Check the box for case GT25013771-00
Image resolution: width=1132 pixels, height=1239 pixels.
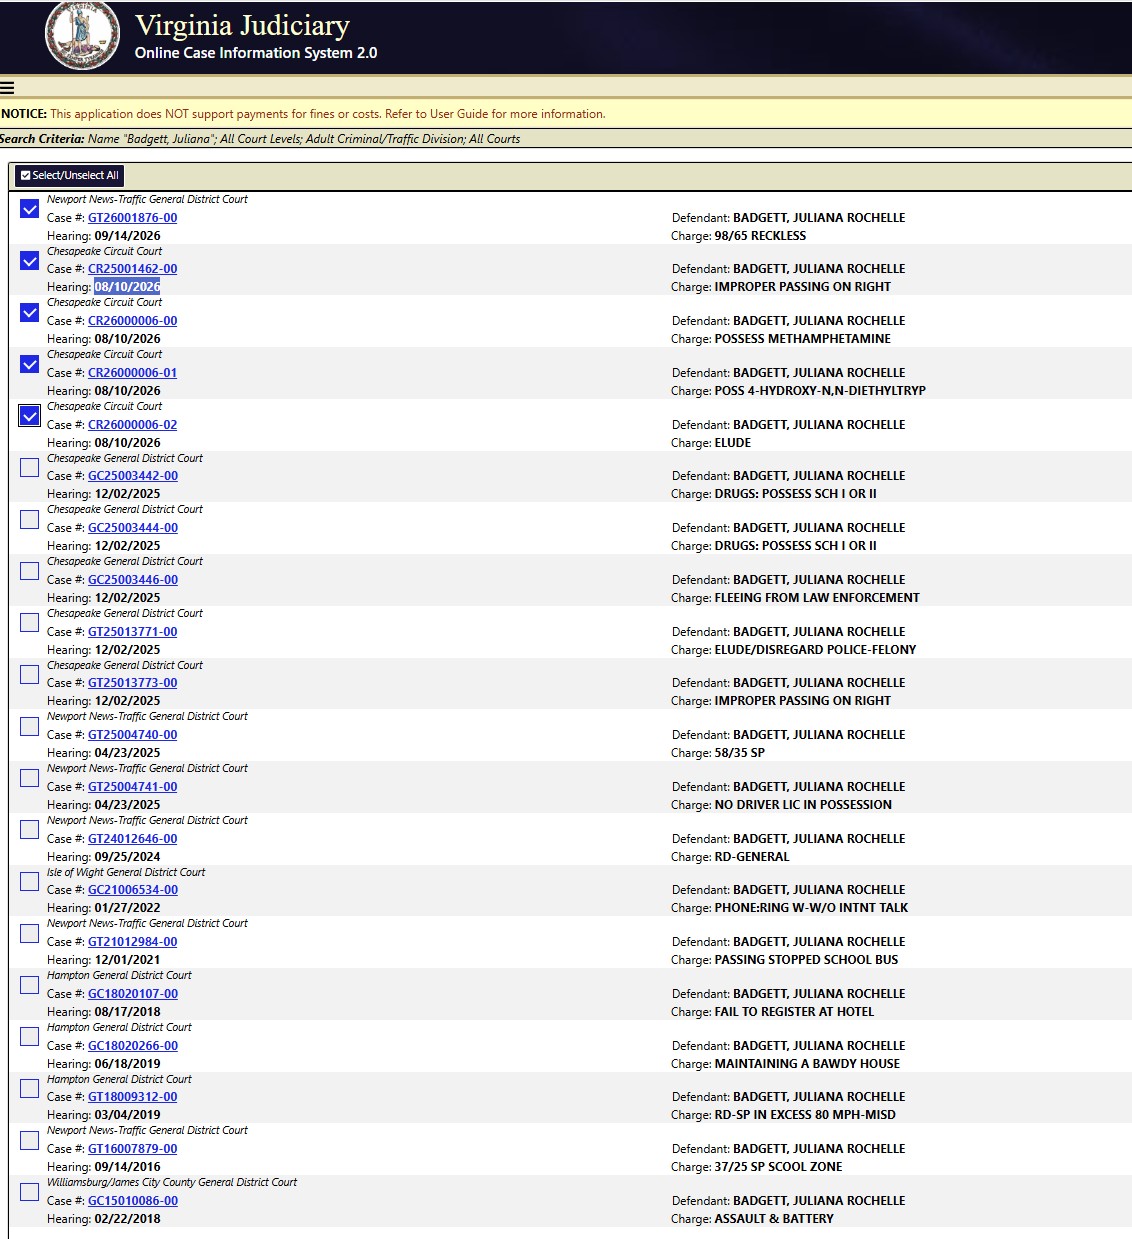click(x=30, y=623)
